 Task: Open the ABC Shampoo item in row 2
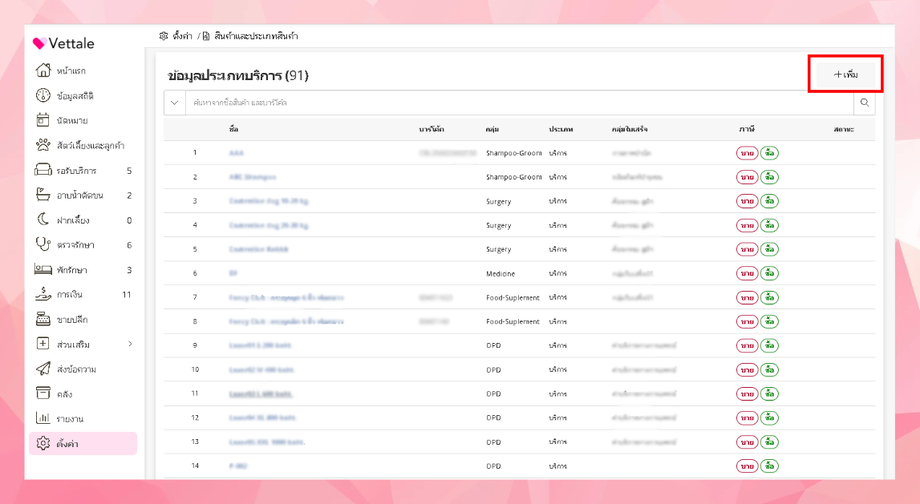pyautogui.click(x=252, y=177)
